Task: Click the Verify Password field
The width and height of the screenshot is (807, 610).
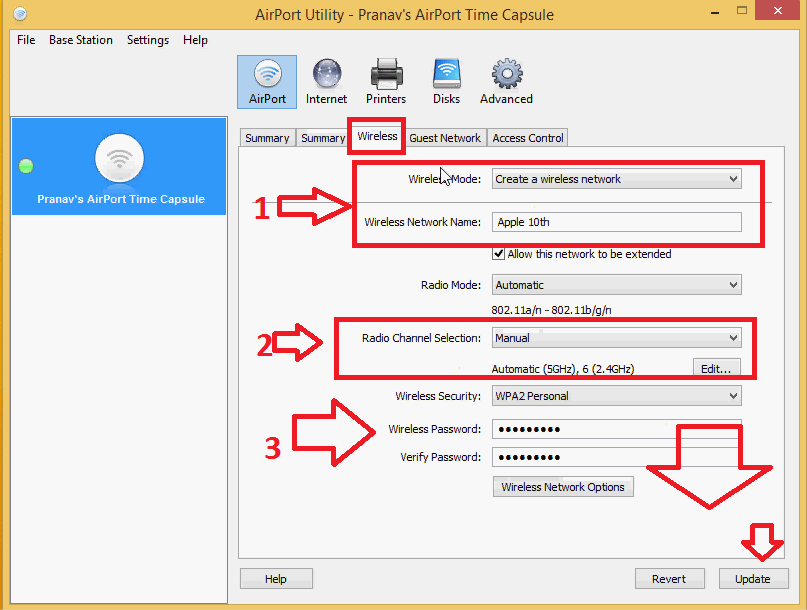Action: 616,457
